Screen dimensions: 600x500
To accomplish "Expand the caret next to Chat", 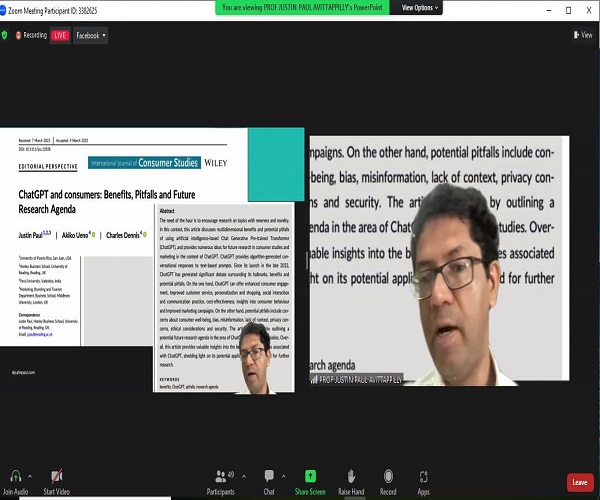I will point(284,477).
